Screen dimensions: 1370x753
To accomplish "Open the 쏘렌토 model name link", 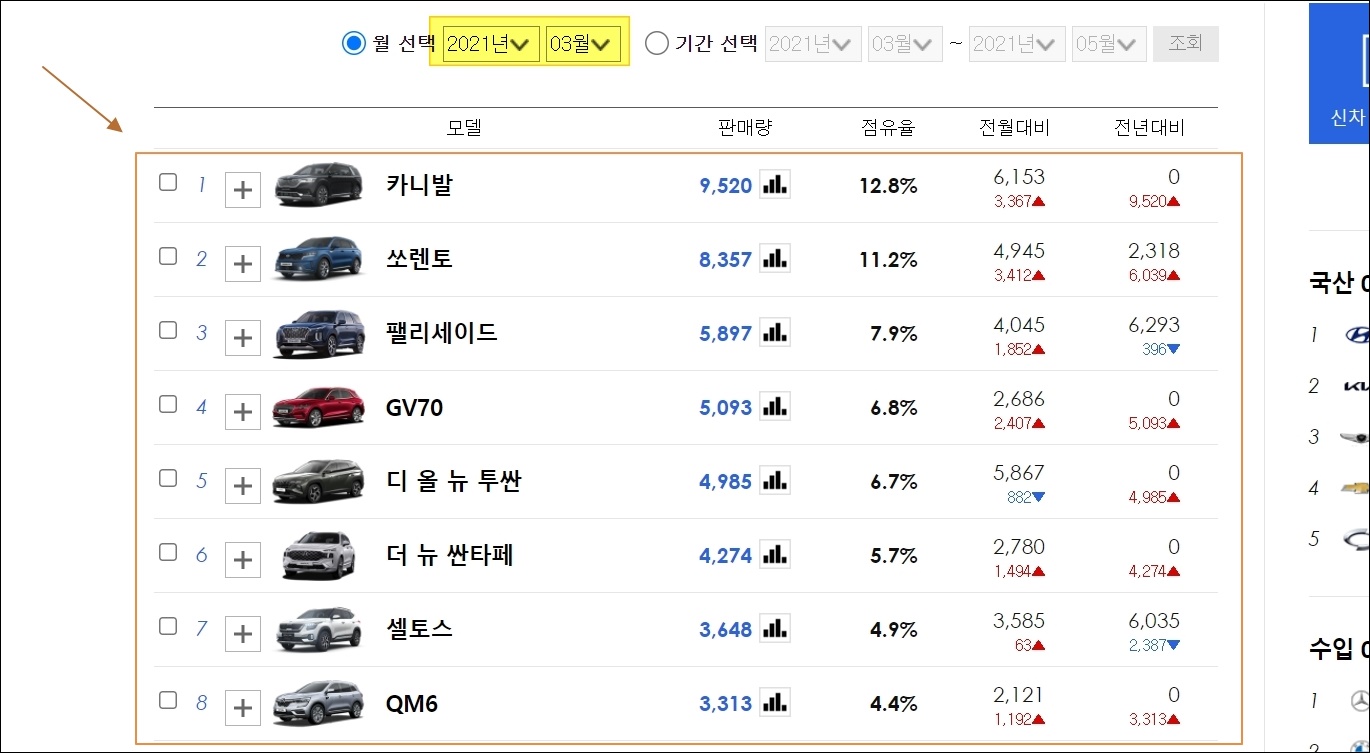I will pos(419,259).
